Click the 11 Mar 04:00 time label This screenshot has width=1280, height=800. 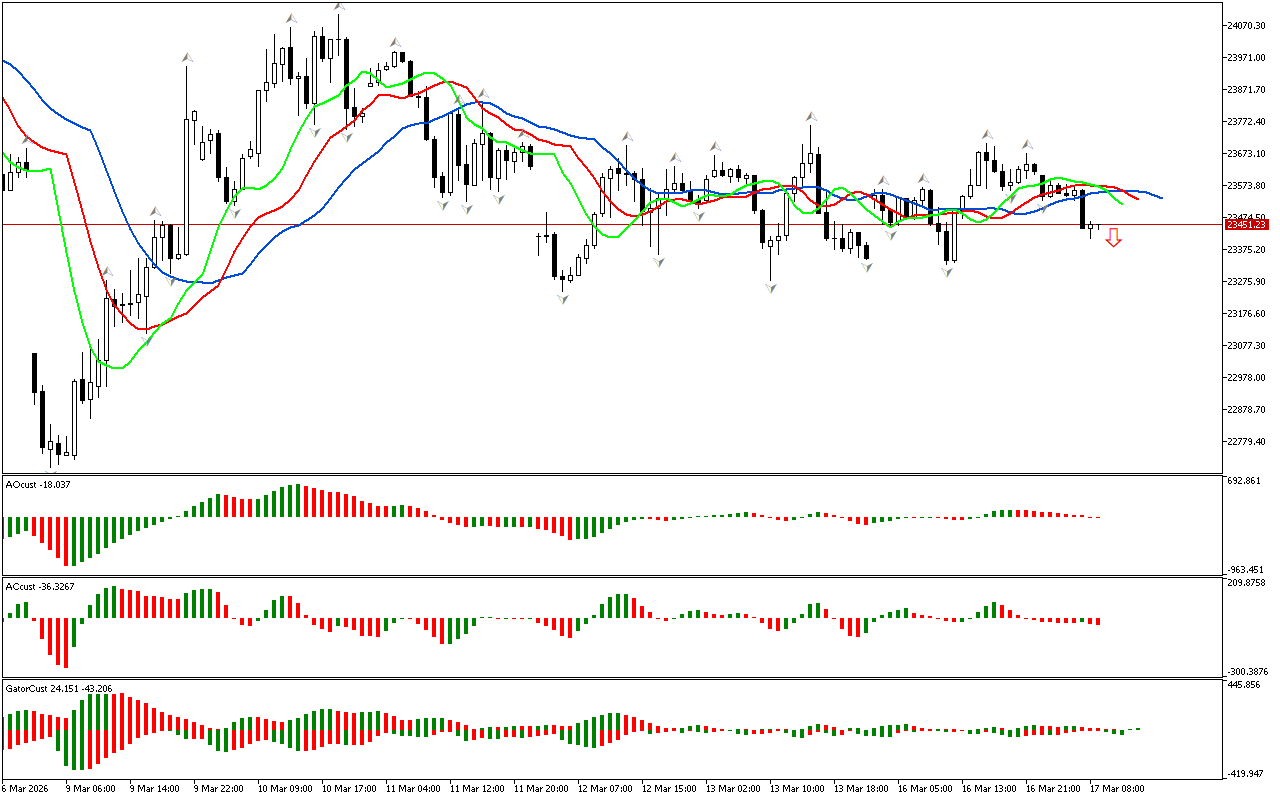tap(415, 788)
